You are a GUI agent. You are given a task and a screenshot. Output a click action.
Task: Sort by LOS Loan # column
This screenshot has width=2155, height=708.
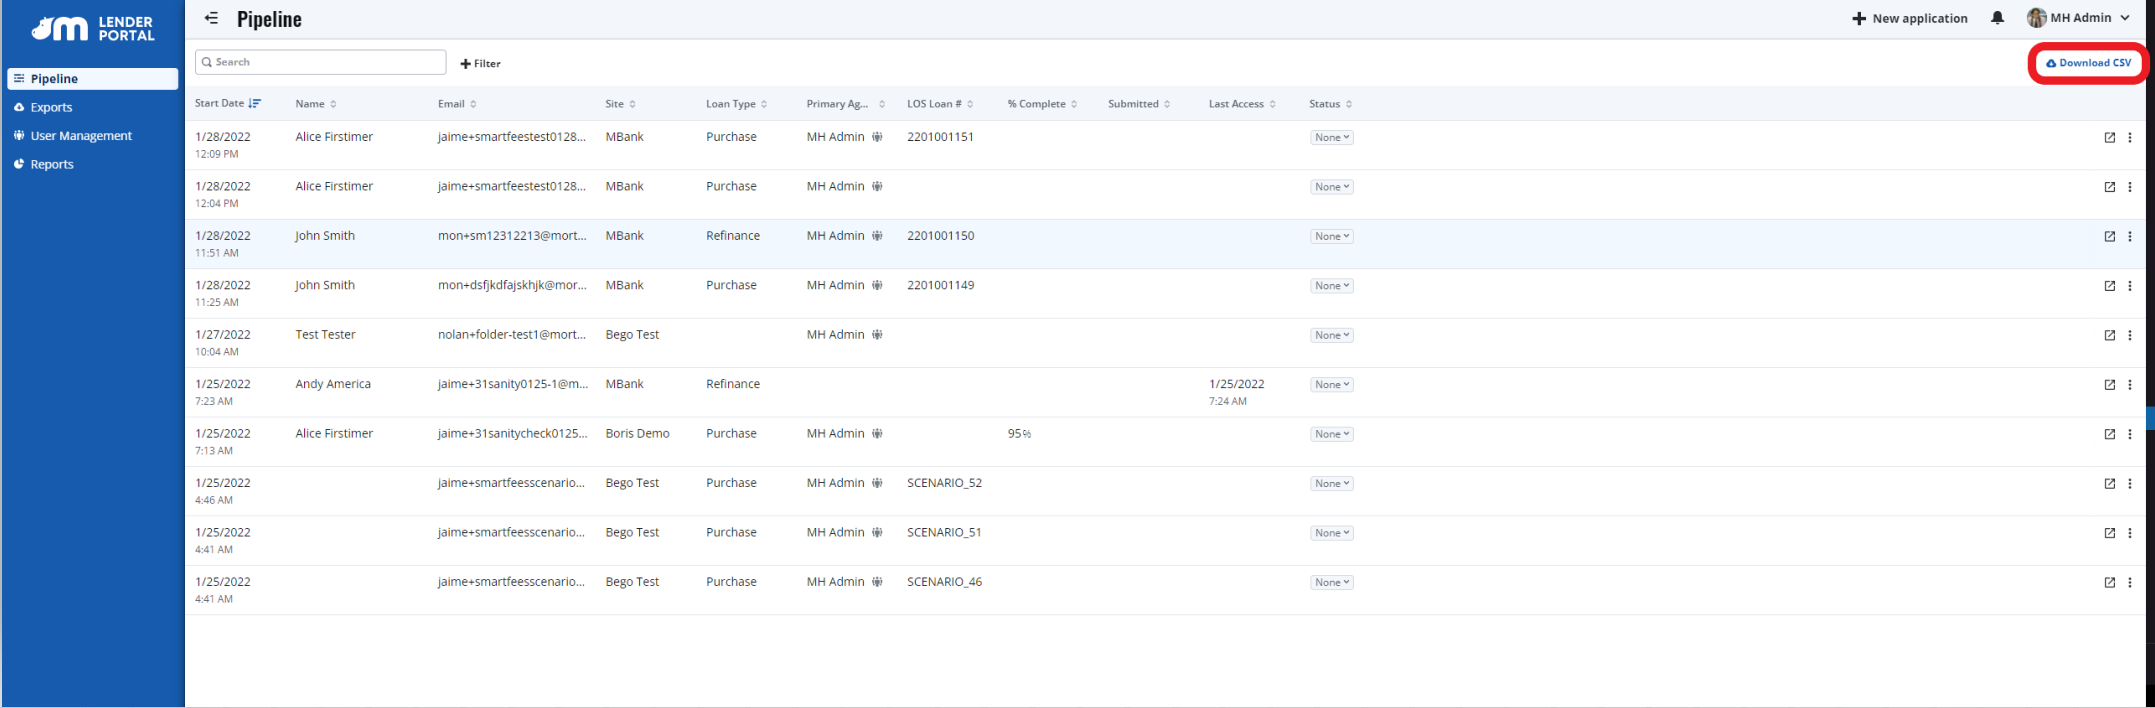[x=940, y=104]
